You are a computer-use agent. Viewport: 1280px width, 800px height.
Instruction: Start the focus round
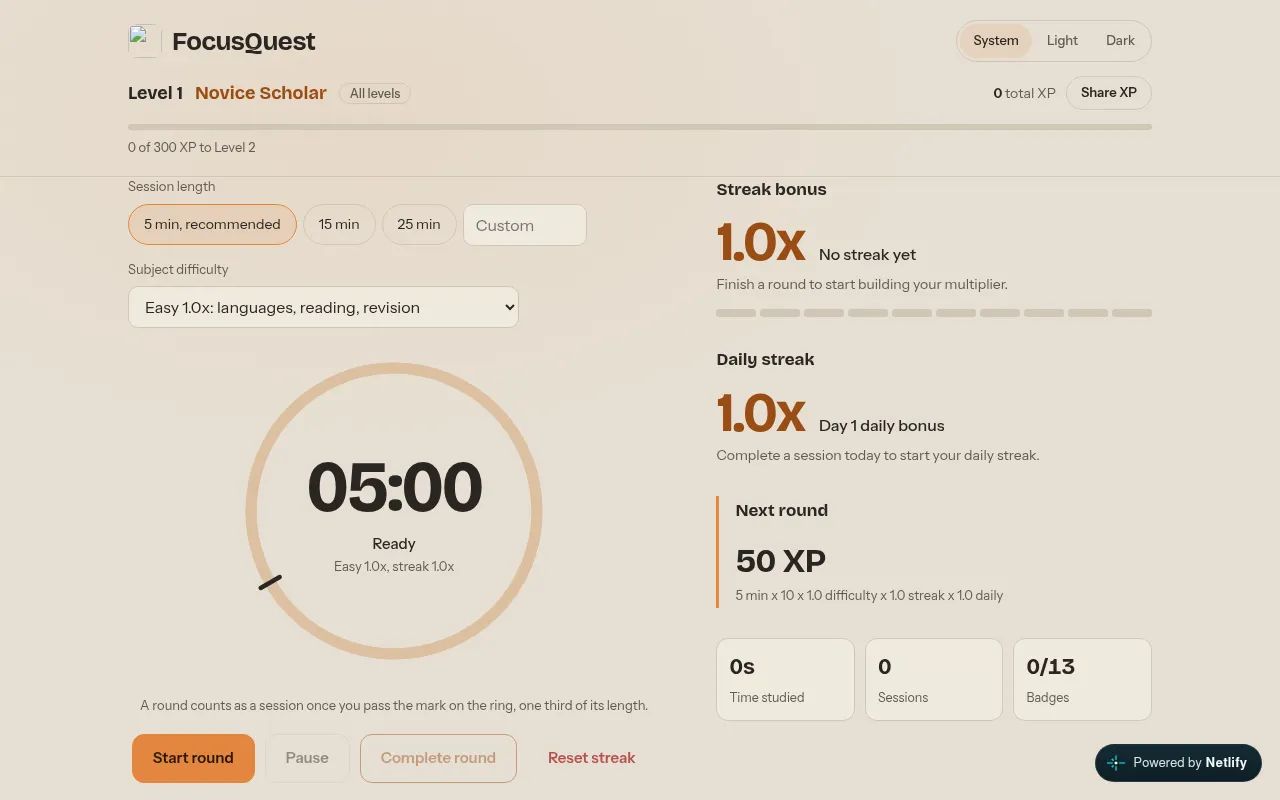[193, 758]
